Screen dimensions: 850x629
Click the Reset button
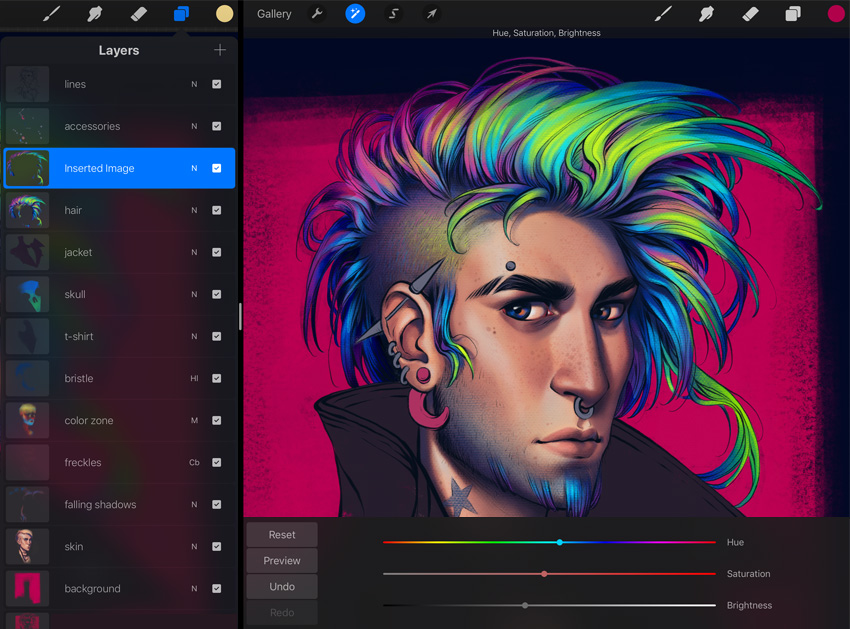[x=282, y=535]
